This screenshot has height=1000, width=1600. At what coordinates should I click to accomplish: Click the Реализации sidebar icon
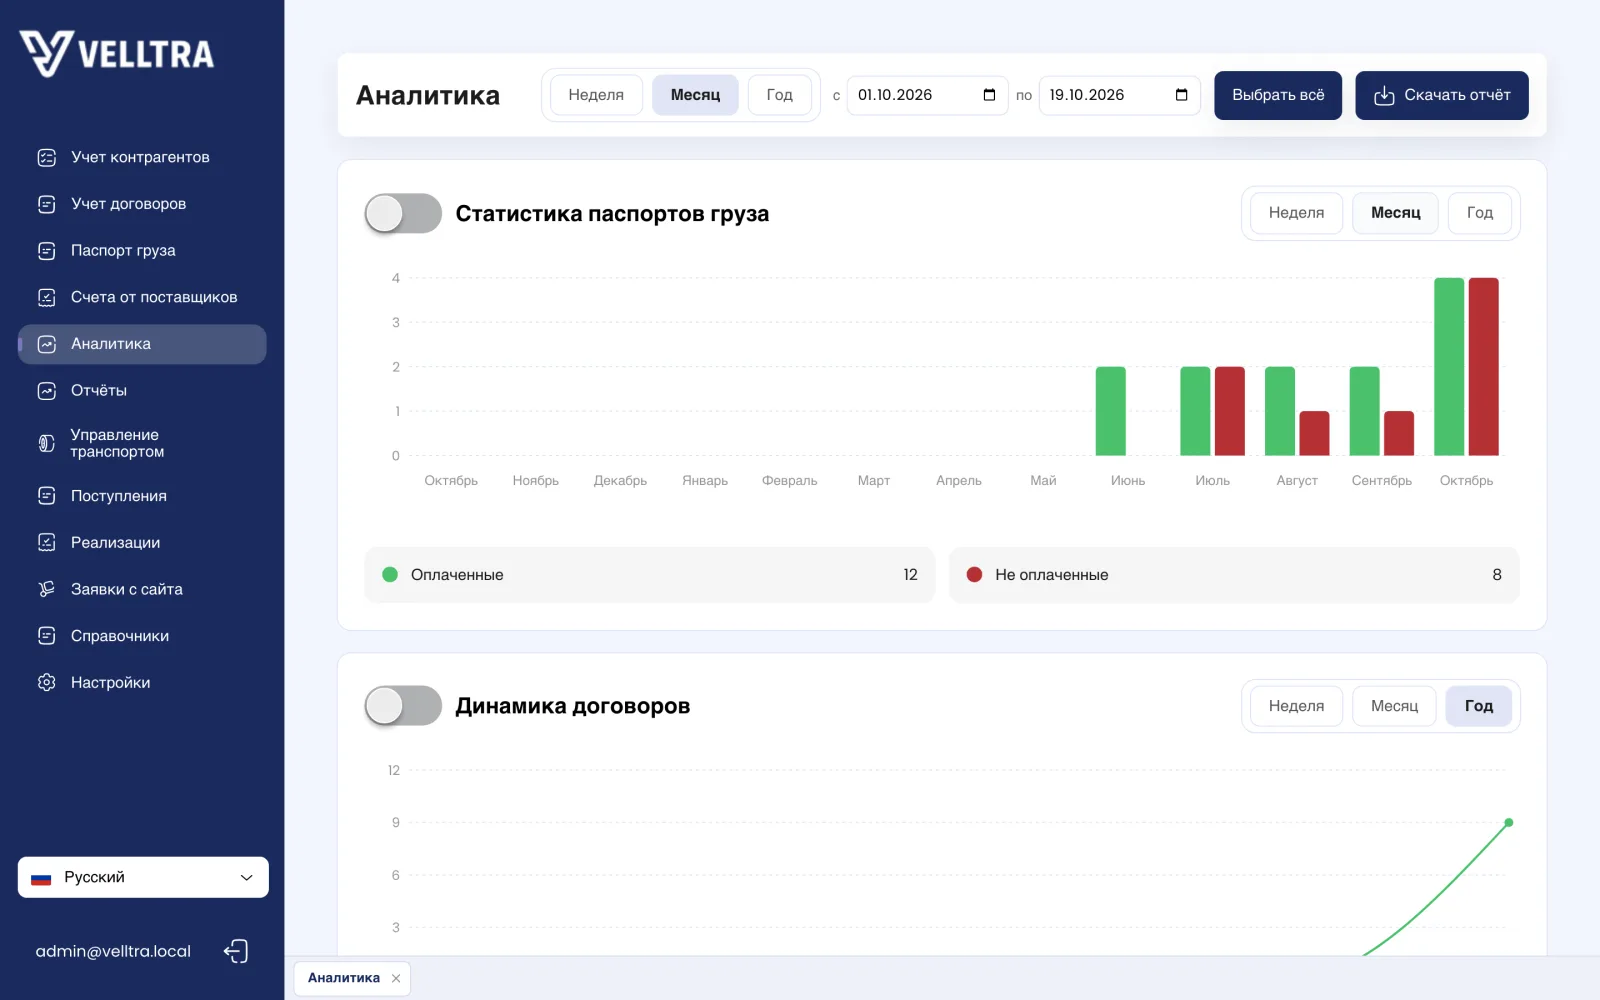point(47,542)
